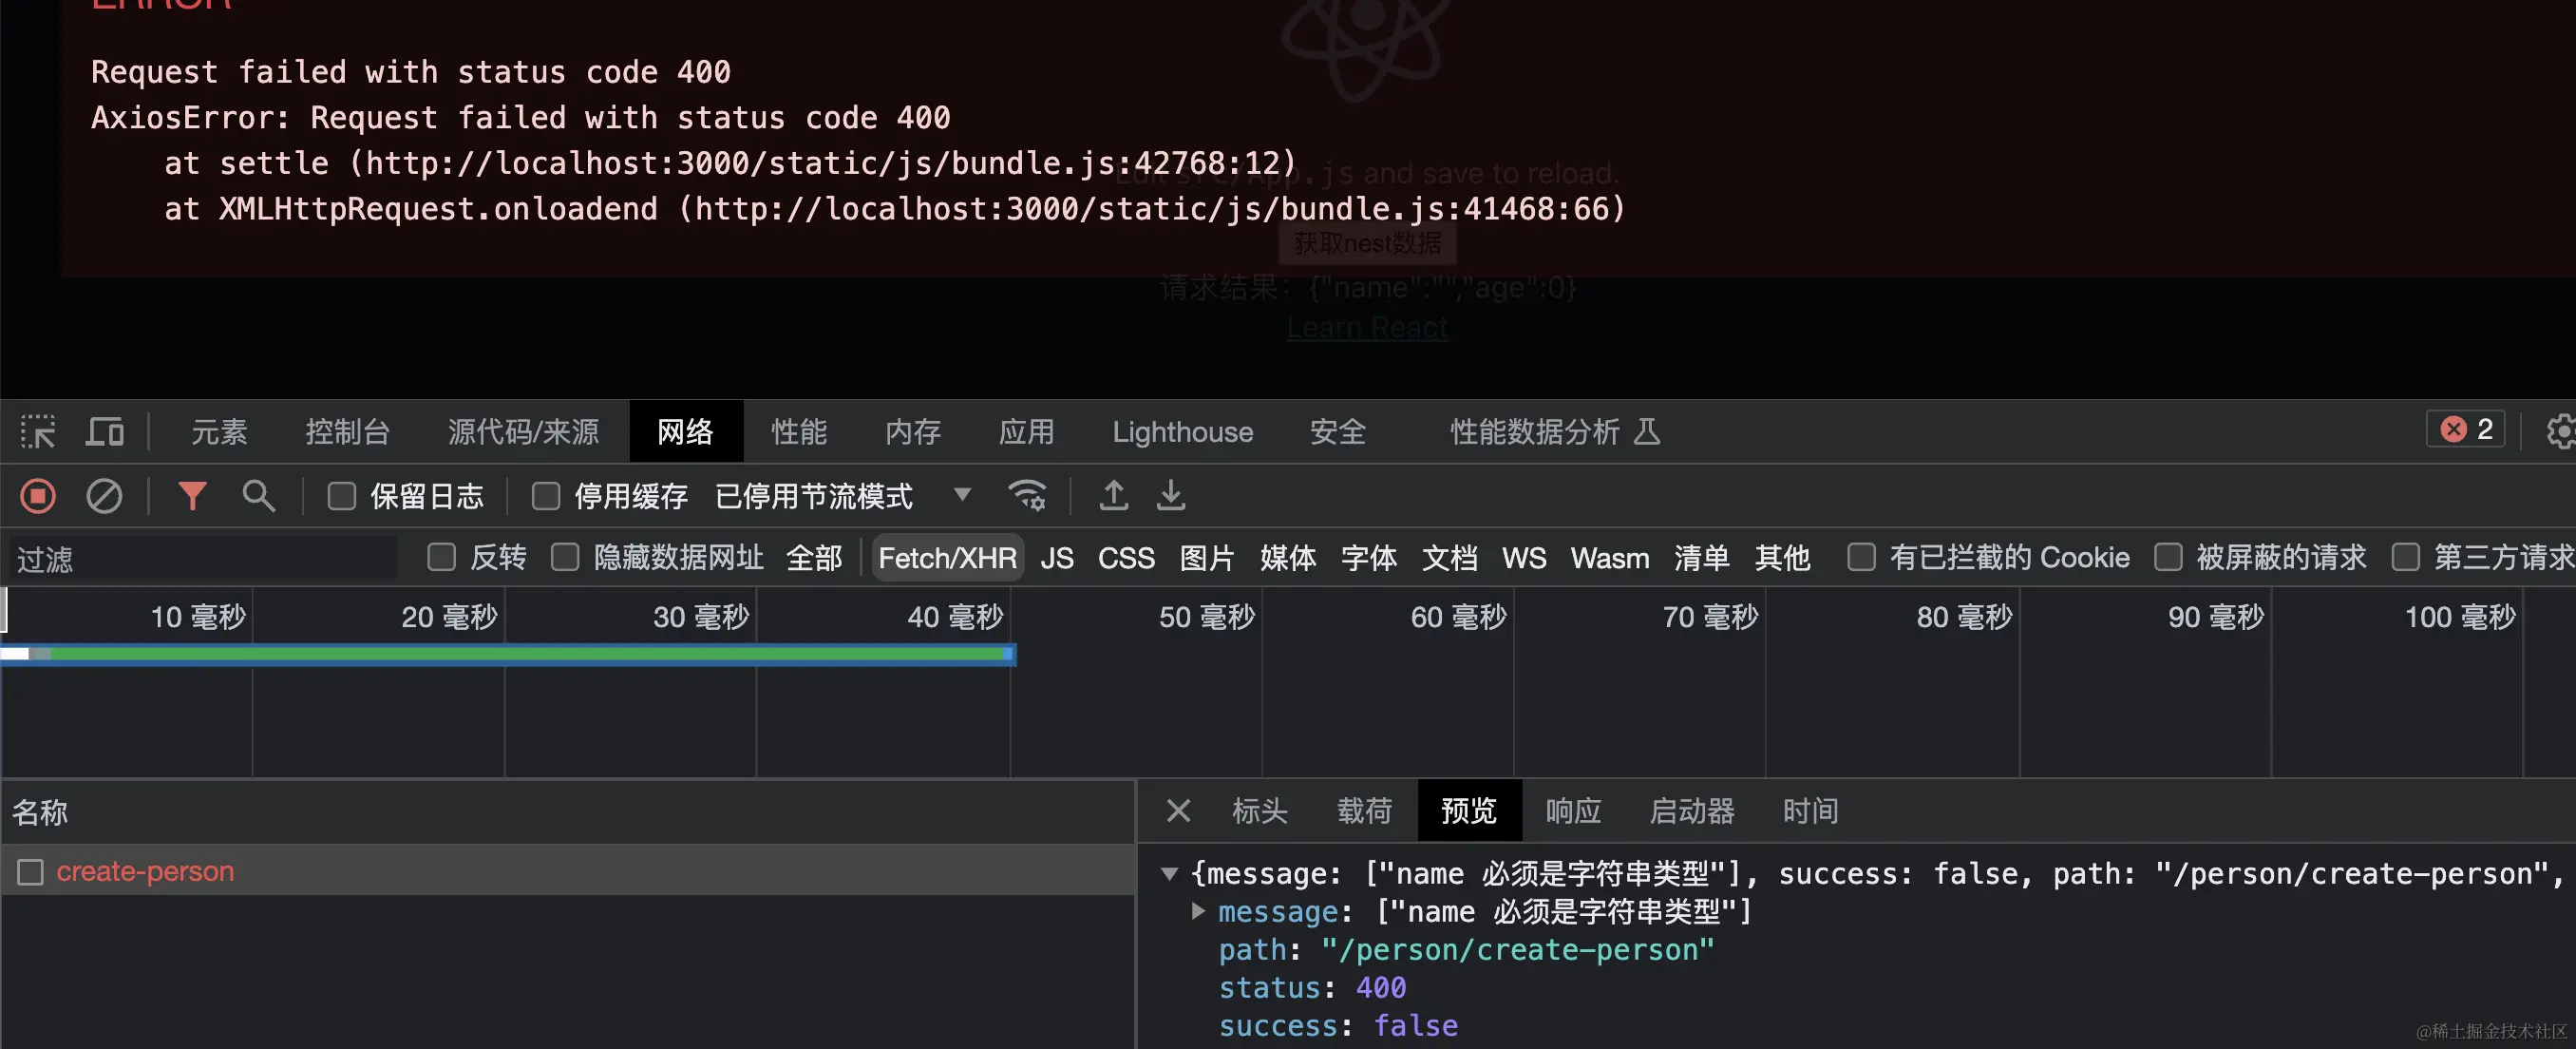Open the Lighthouse tab
Screen dimensions: 2576x1049
coord(1182,432)
